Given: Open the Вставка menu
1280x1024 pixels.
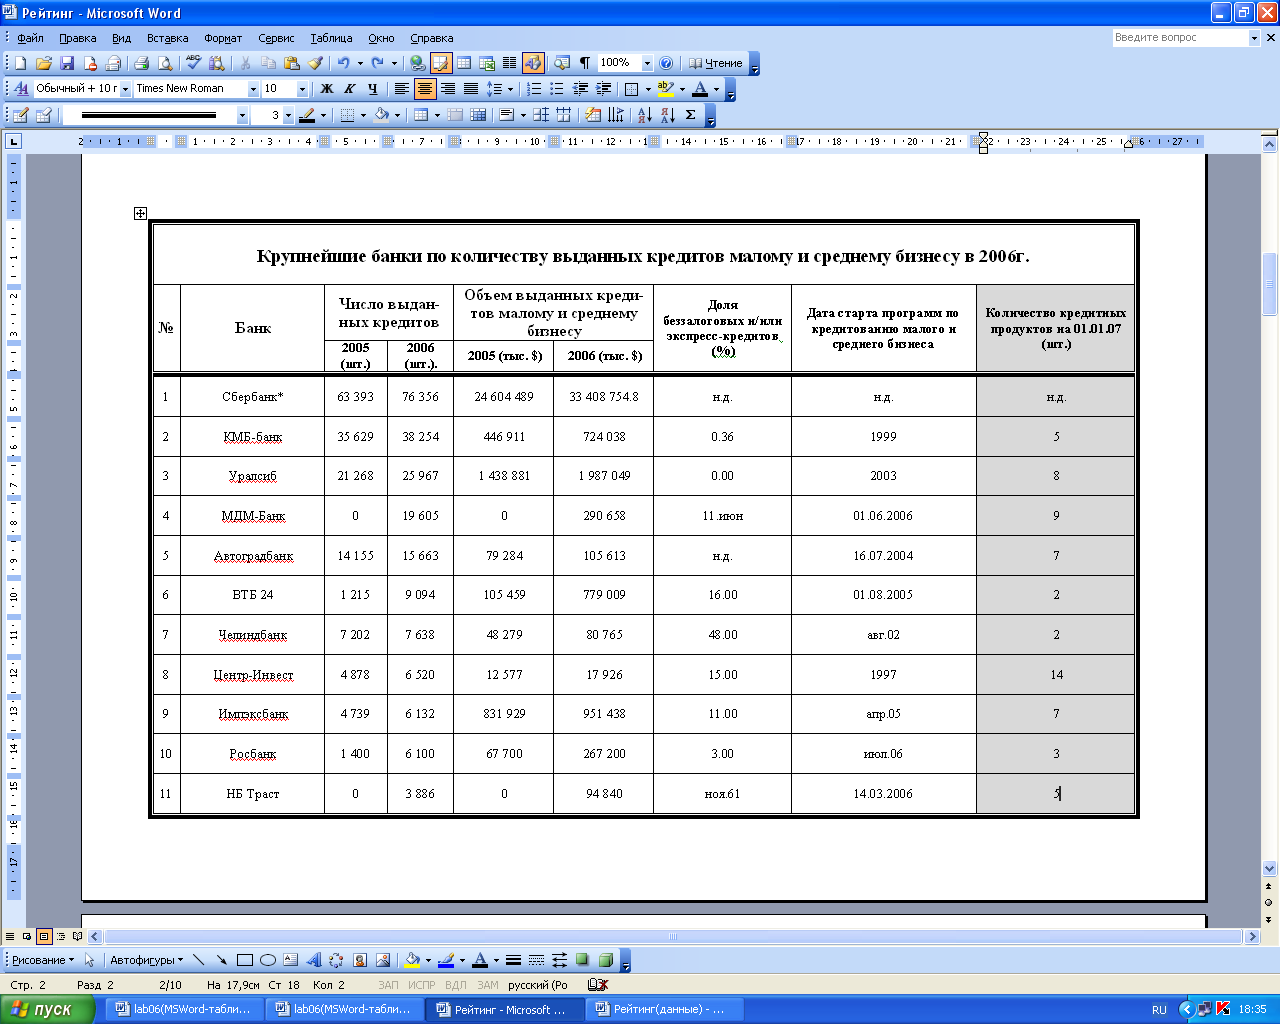Looking at the screenshot, I should point(167,38).
